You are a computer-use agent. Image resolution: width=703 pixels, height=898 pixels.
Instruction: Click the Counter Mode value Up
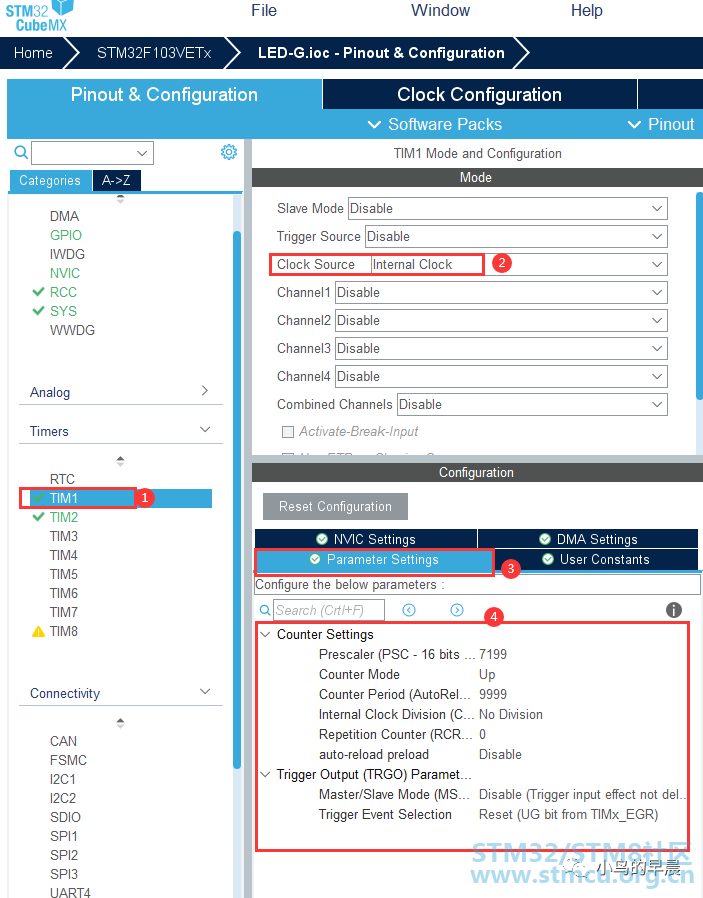click(487, 675)
